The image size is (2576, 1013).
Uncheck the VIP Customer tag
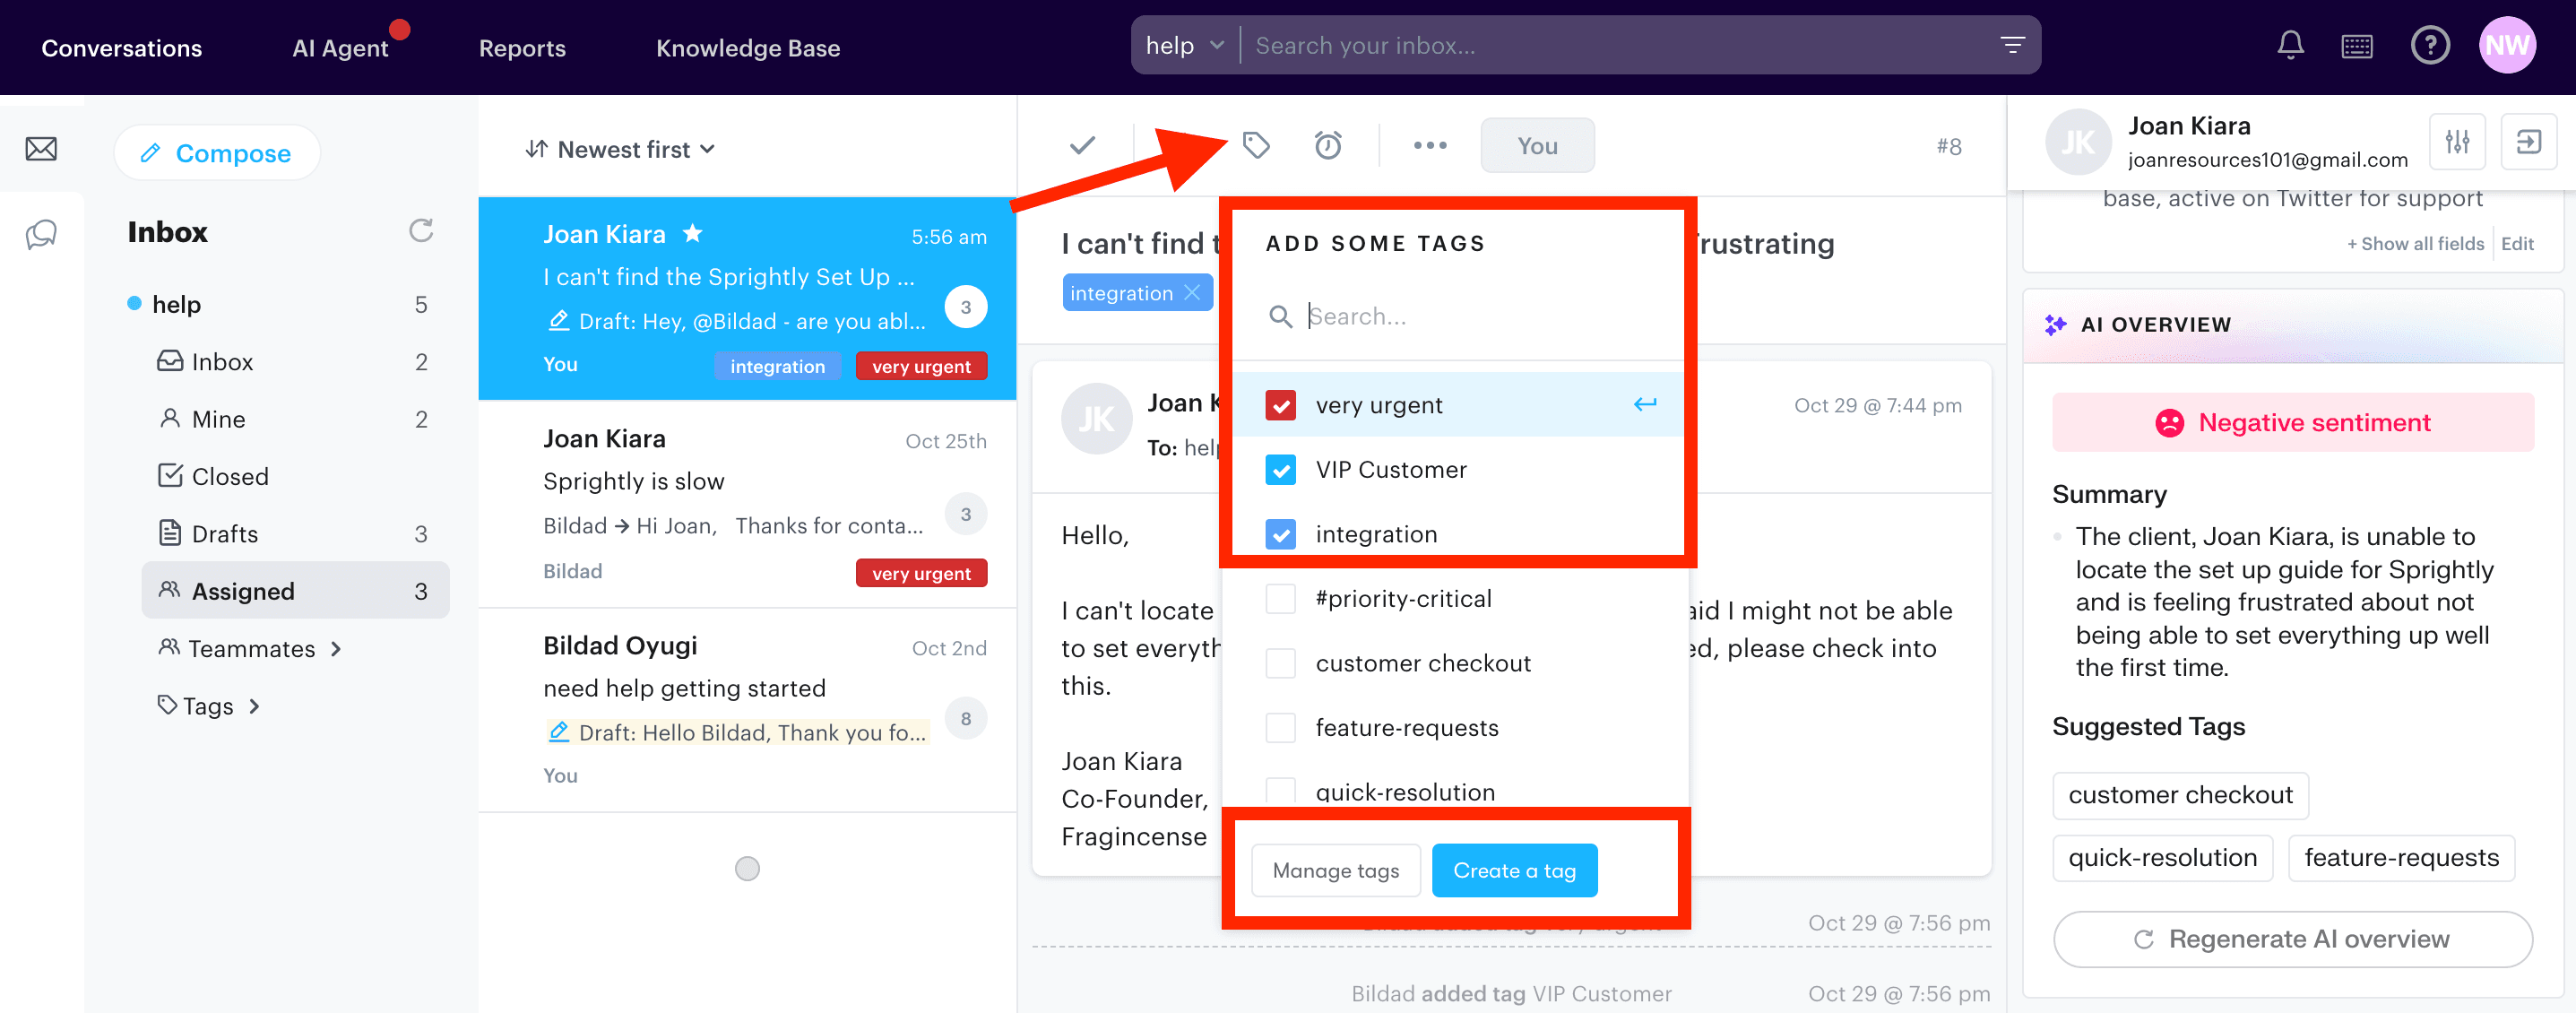click(1280, 469)
